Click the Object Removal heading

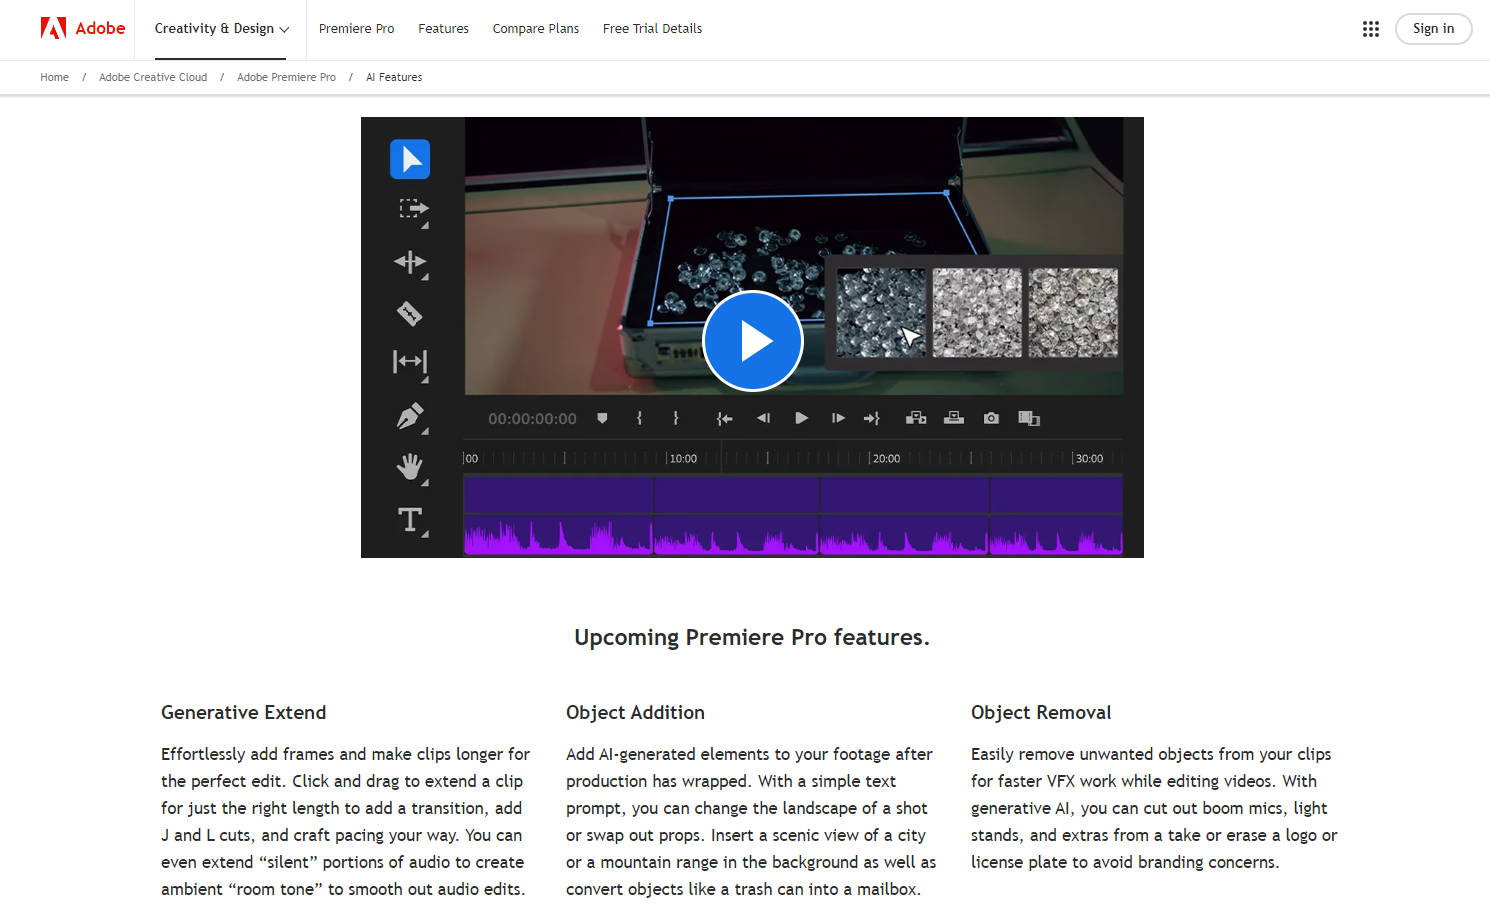point(1041,712)
